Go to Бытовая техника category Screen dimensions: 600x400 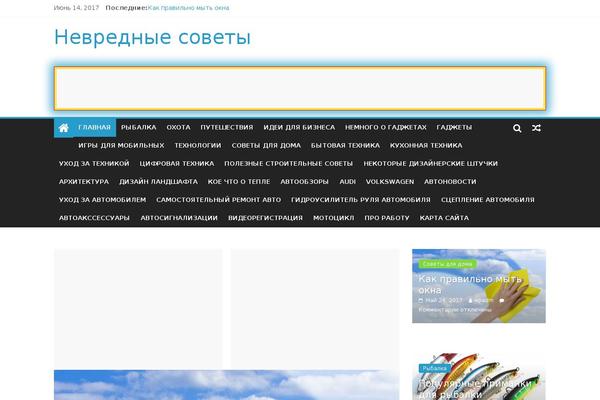pyautogui.click(x=345, y=145)
